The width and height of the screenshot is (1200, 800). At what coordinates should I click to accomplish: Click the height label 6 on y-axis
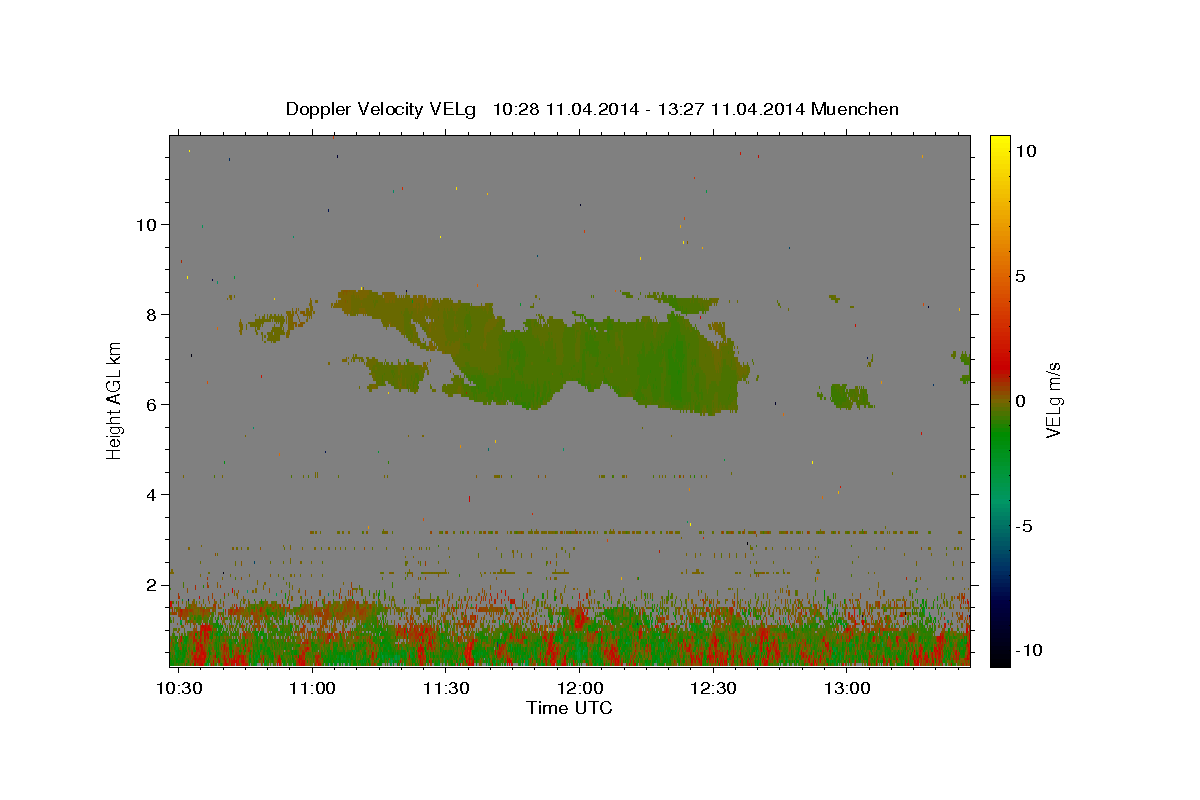[x=150, y=405]
